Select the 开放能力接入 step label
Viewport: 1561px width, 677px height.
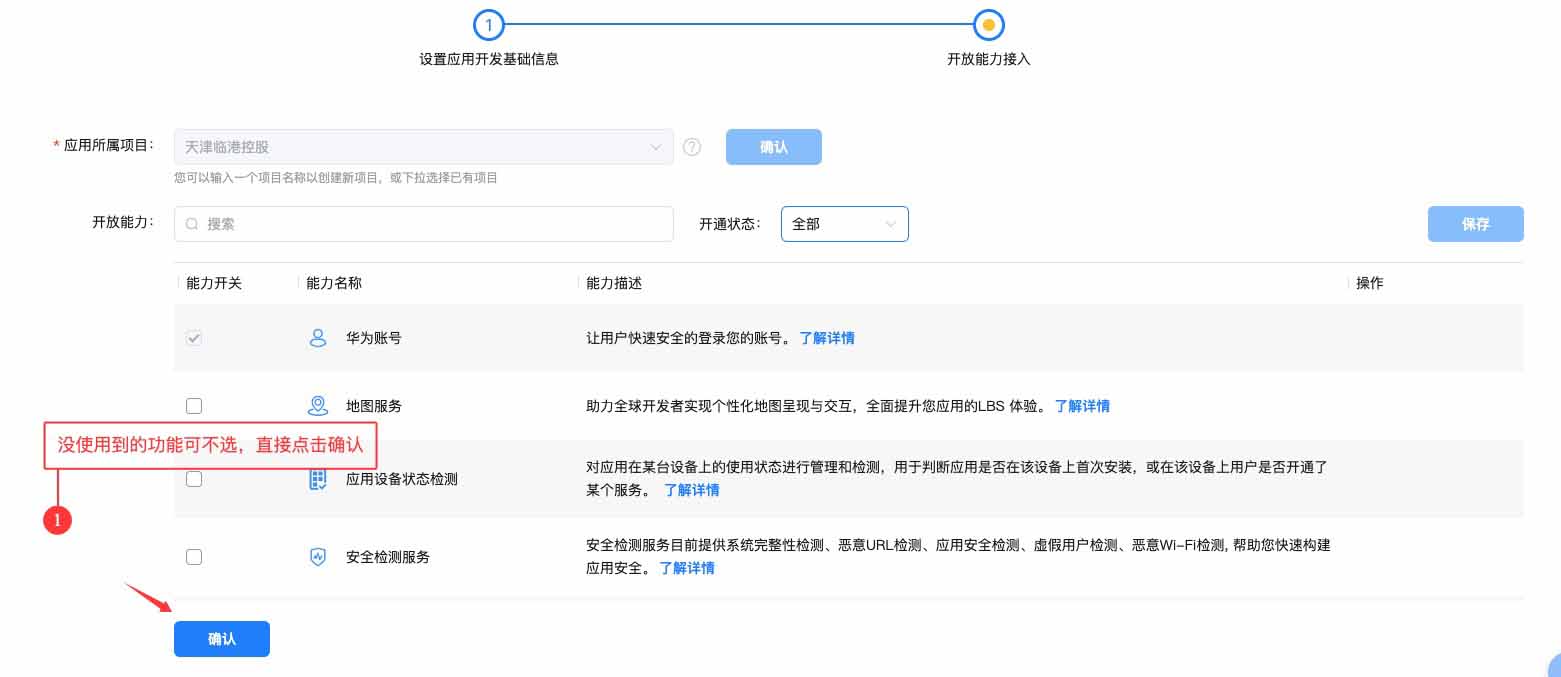(x=988, y=59)
